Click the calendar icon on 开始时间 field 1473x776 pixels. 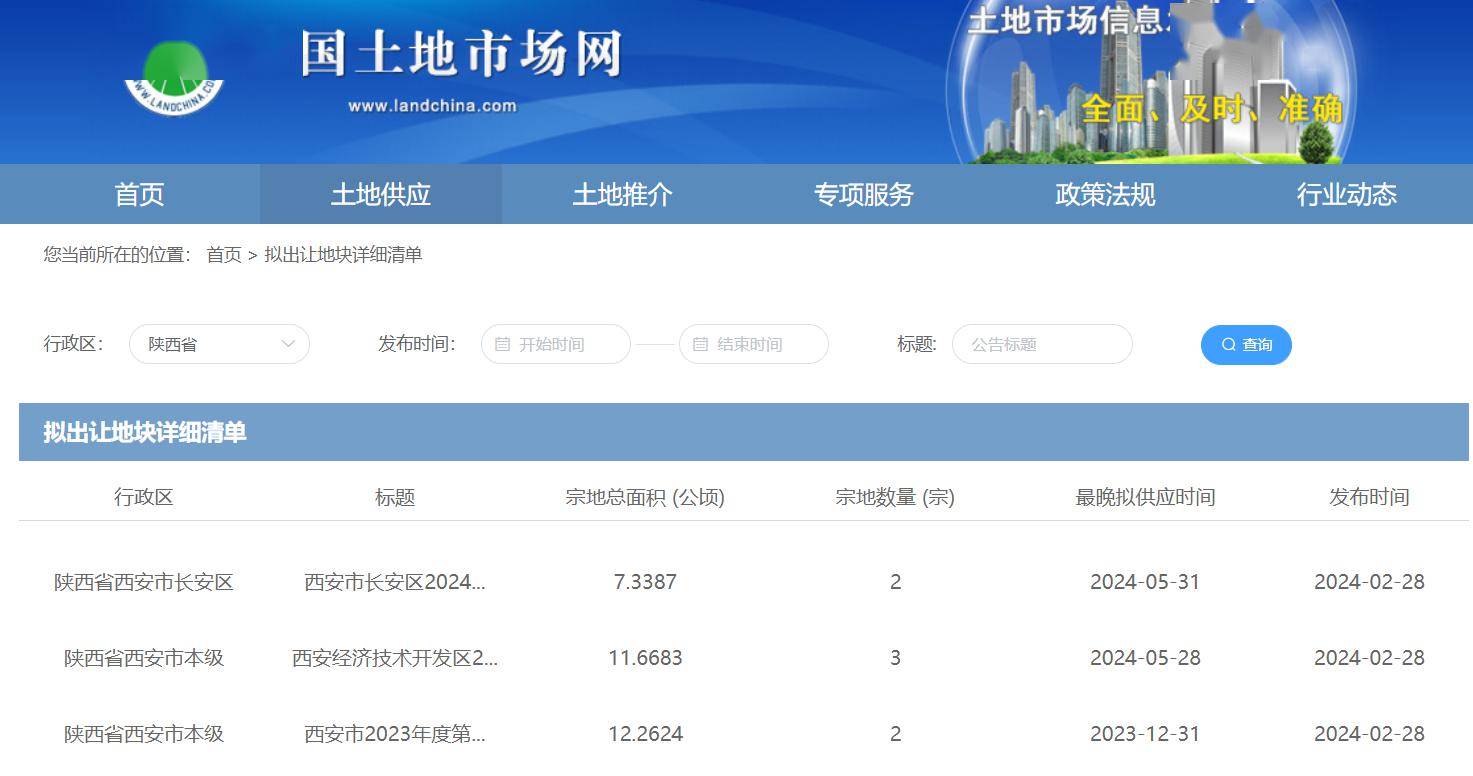pos(501,344)
